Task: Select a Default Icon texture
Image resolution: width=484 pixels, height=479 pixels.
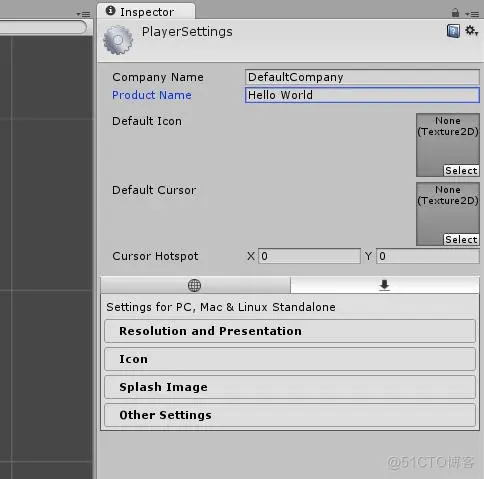Action: [x=461, y=170]
